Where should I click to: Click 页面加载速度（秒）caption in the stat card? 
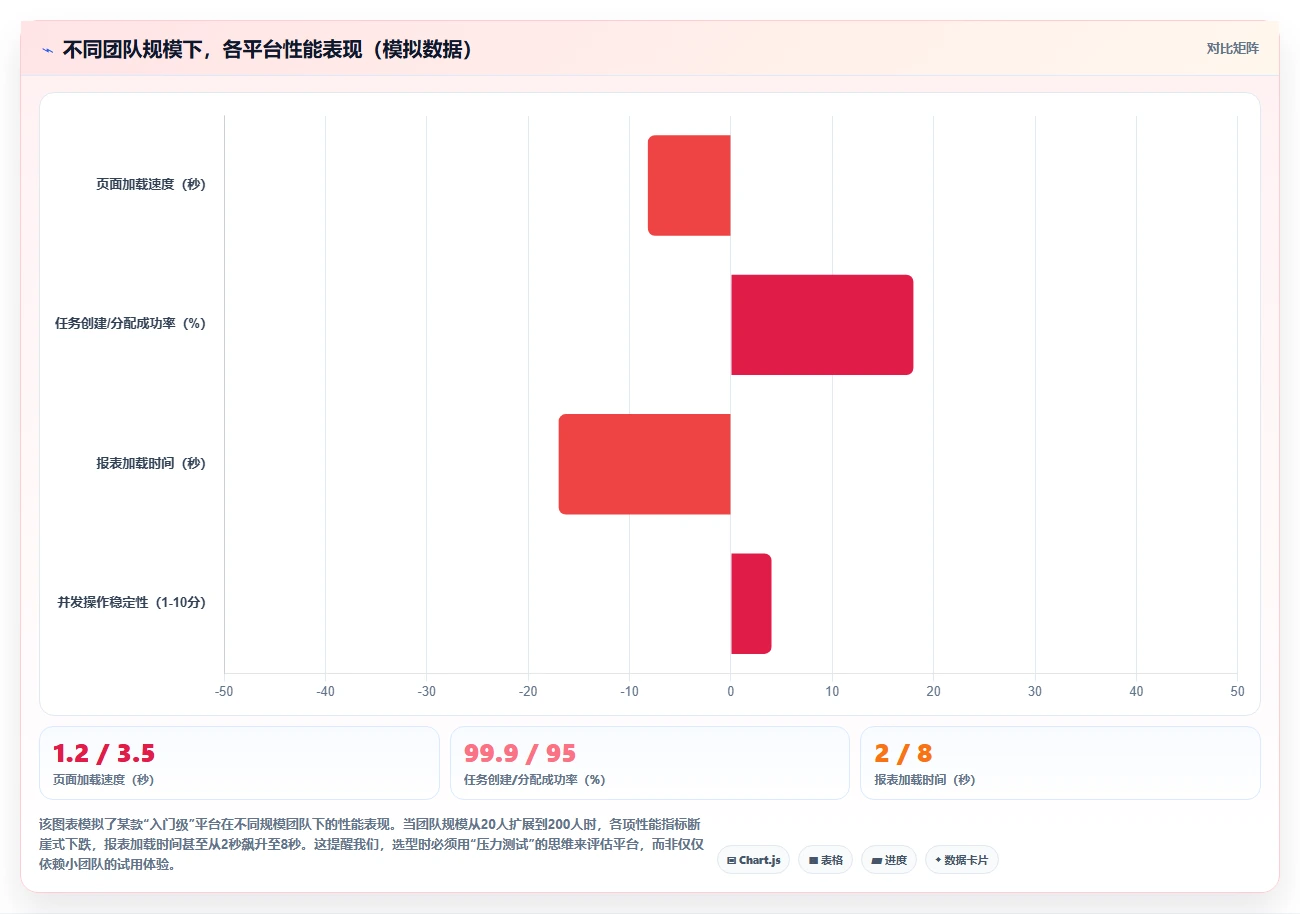[x=103, y=780]
